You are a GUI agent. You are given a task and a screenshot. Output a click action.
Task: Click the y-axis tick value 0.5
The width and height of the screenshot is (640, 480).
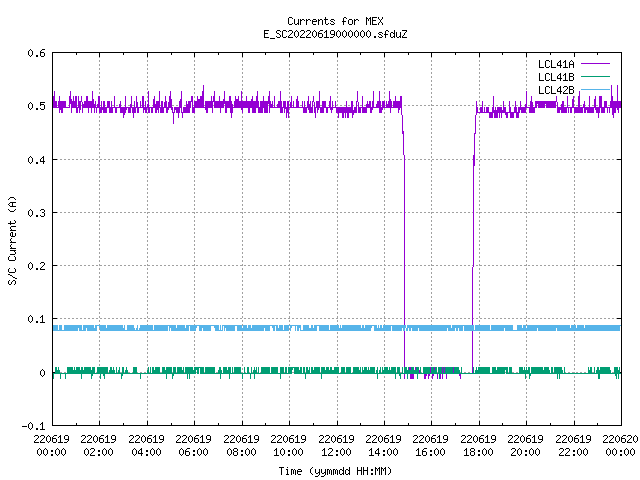(x=36, y=106)
